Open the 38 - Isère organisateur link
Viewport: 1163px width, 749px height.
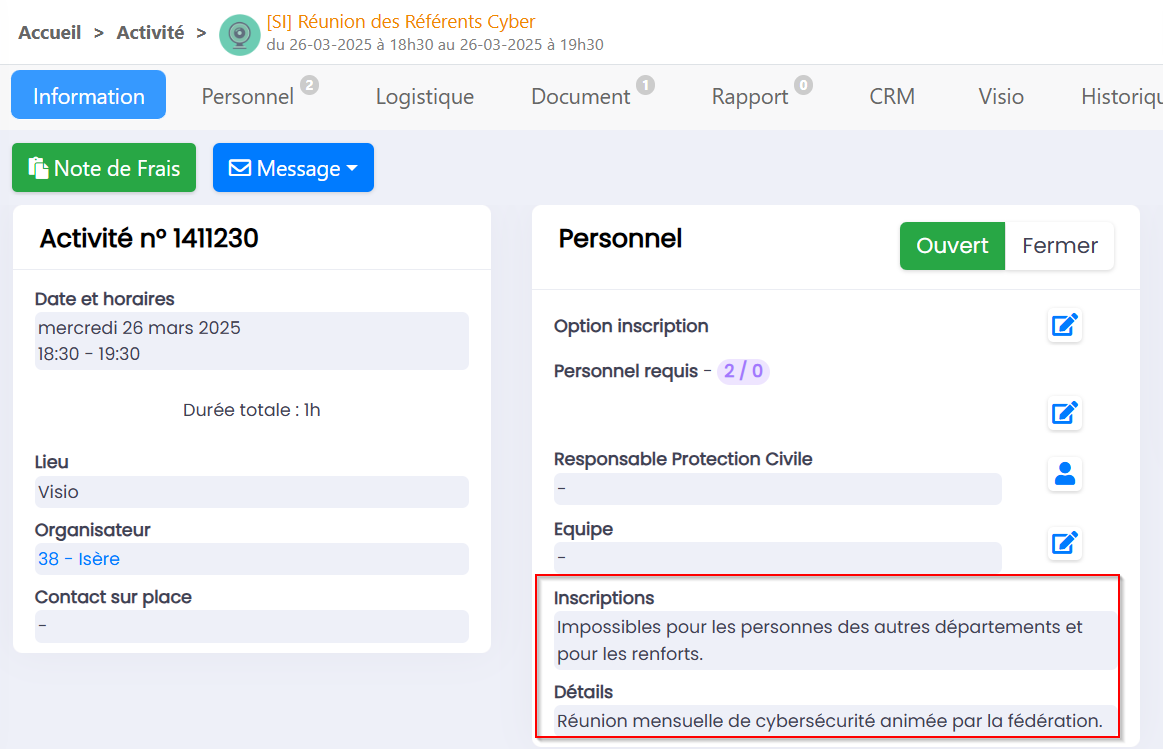79,559
